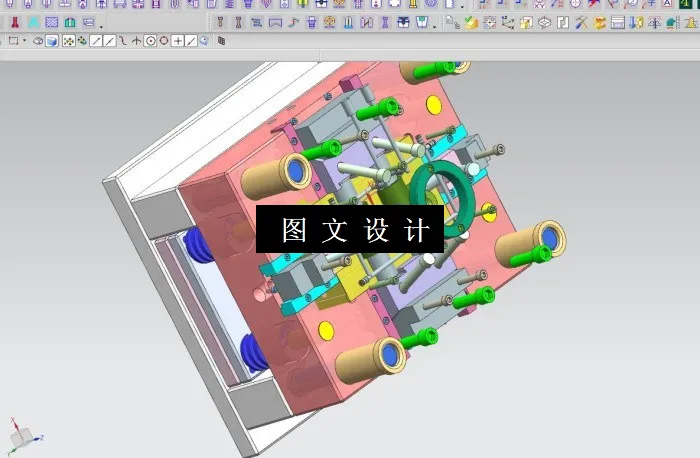This screenshot has width=700, height=458.
Task: Click the blue bolt icon next to the path icon
Action: (312, 22)
